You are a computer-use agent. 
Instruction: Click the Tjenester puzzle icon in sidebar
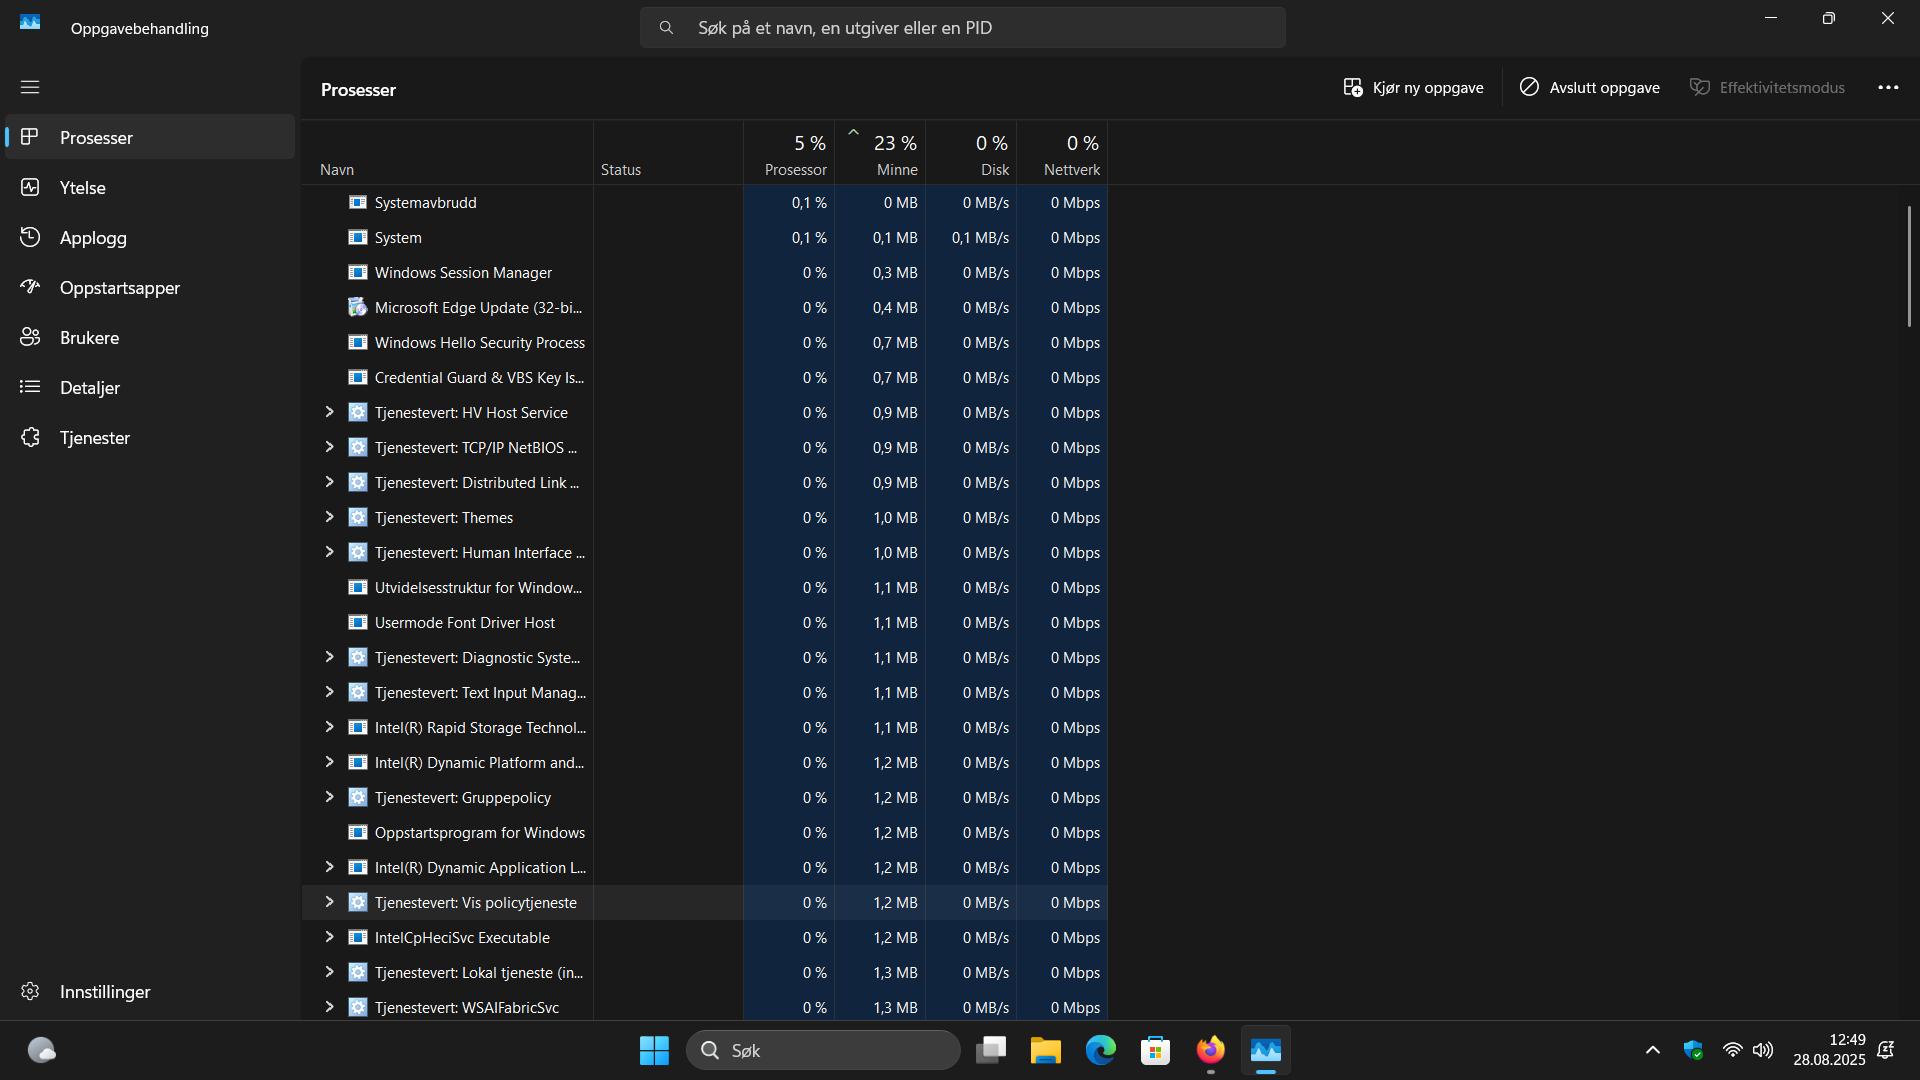tap(30, 437)
